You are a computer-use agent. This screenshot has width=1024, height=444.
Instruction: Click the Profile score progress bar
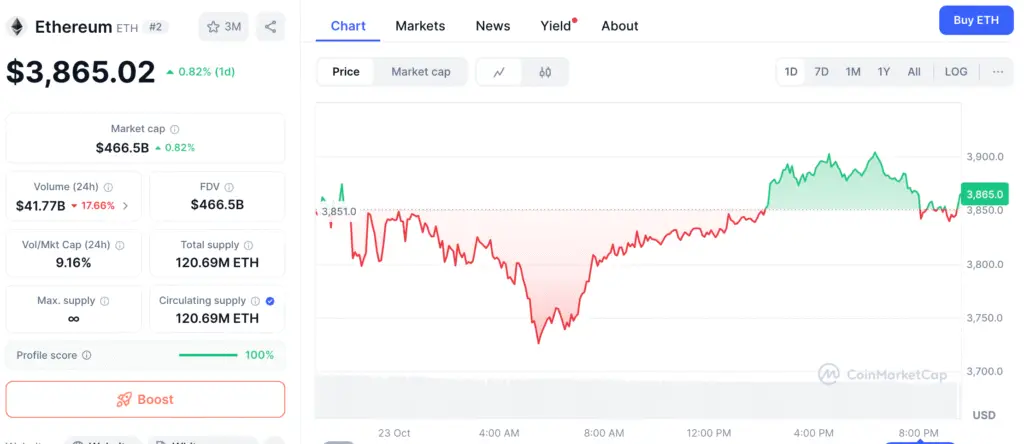coord(208,355)
